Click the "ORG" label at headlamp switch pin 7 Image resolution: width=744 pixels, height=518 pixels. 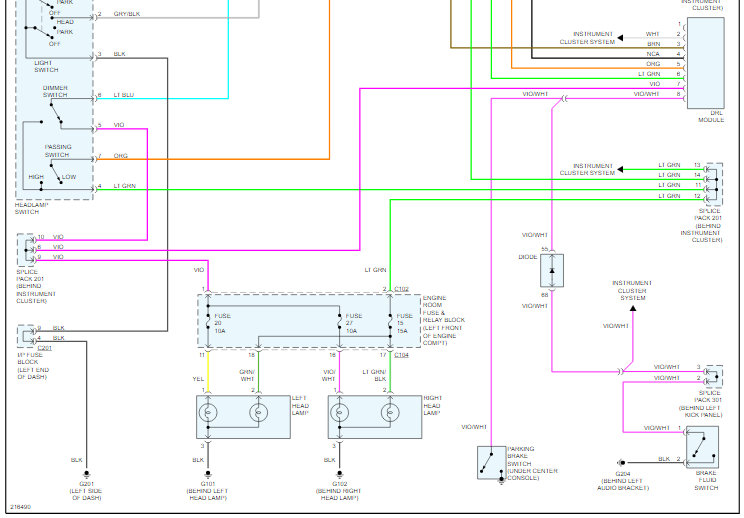(121, 156)
